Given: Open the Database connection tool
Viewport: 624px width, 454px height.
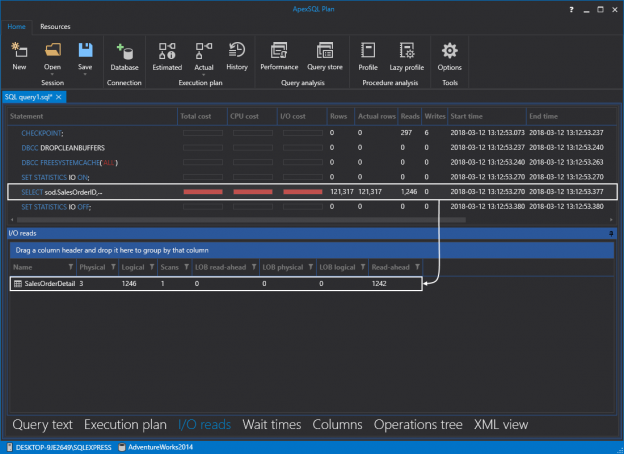Looking at the screenshot, I should pos(125,57).
